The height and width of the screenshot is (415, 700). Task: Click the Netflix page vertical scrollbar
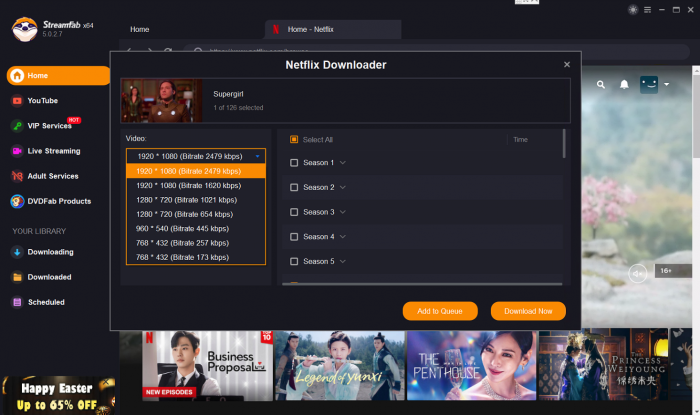pos(696,116)
